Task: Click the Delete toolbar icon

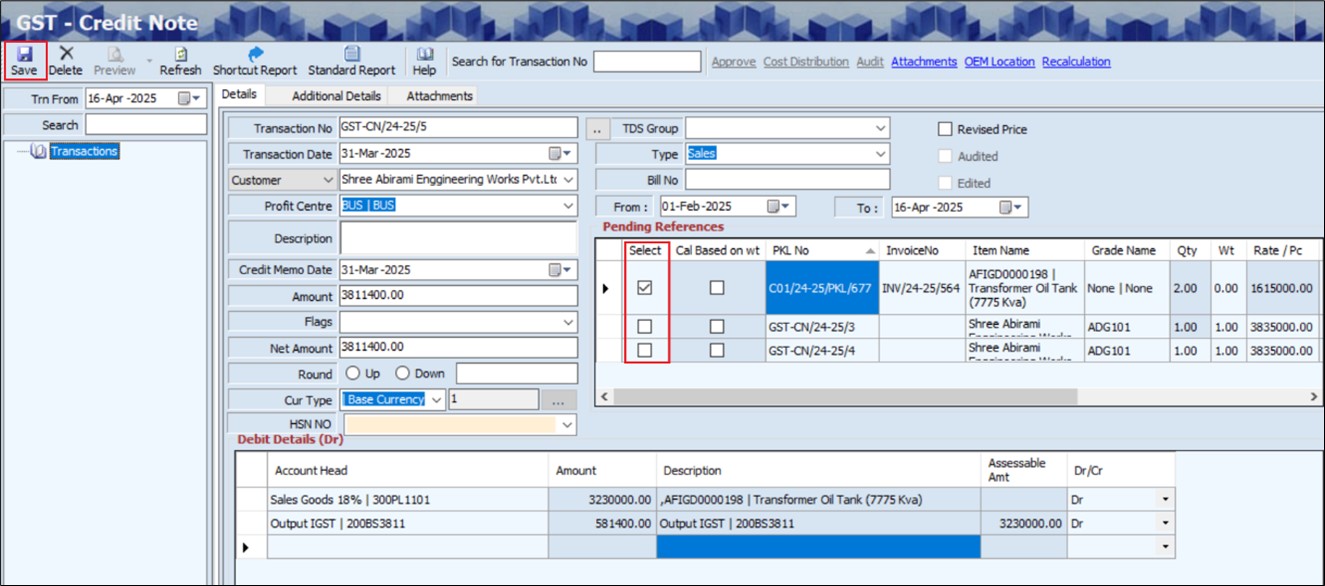Action: 66,61
